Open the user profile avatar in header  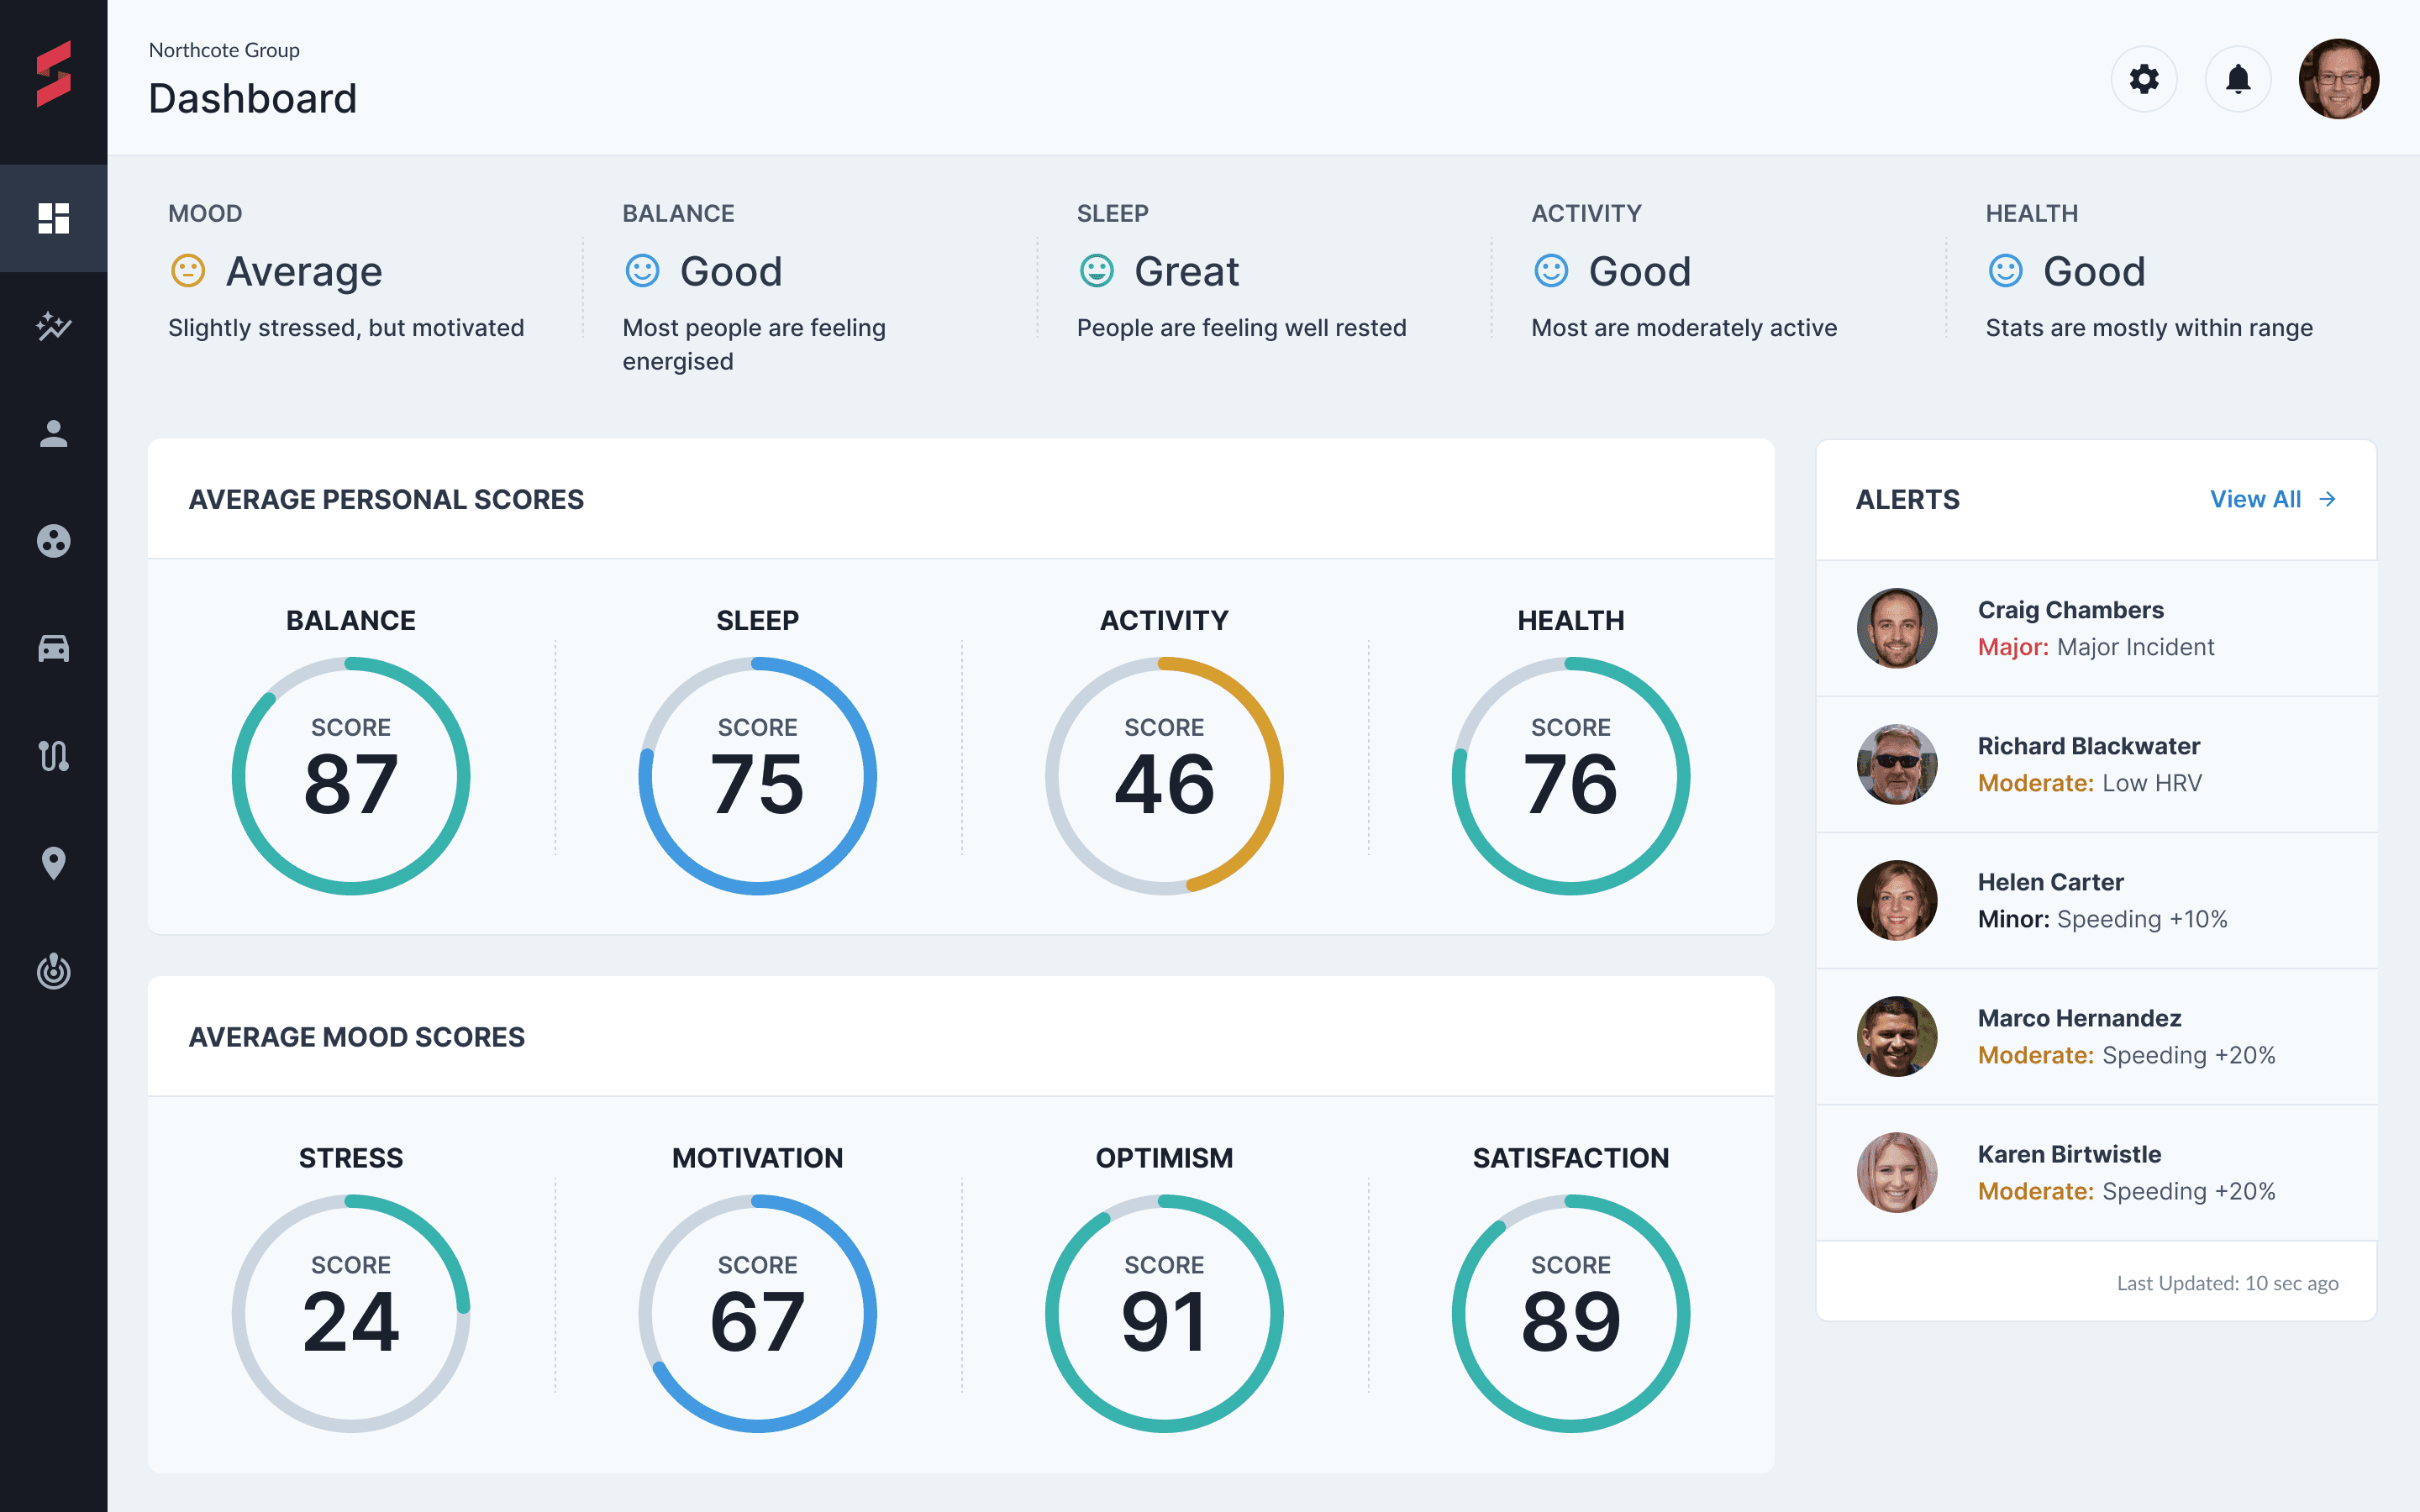tap(2338, 79)
